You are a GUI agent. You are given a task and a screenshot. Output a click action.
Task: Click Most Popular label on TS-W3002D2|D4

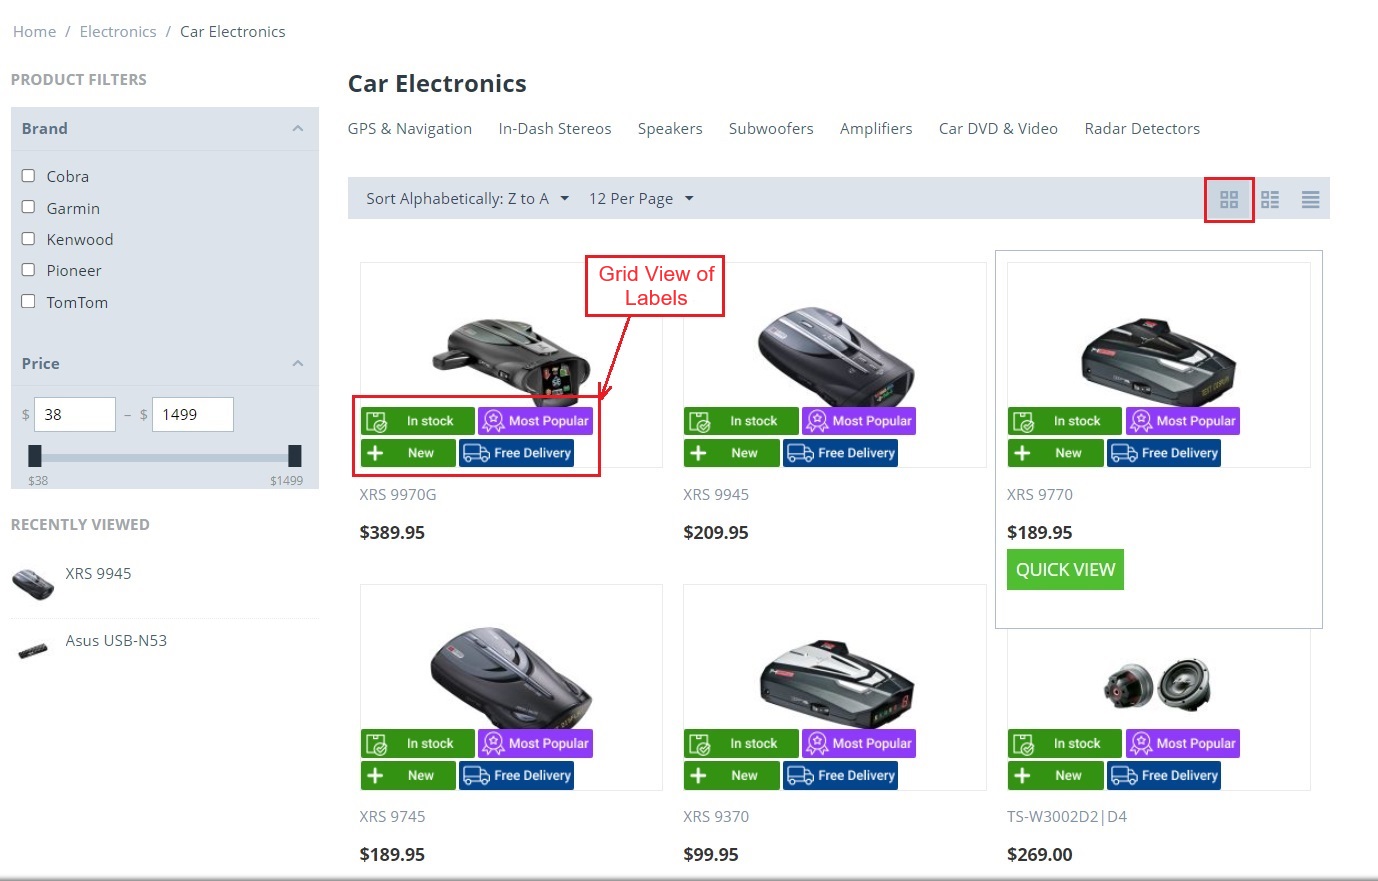[1183, 743]
